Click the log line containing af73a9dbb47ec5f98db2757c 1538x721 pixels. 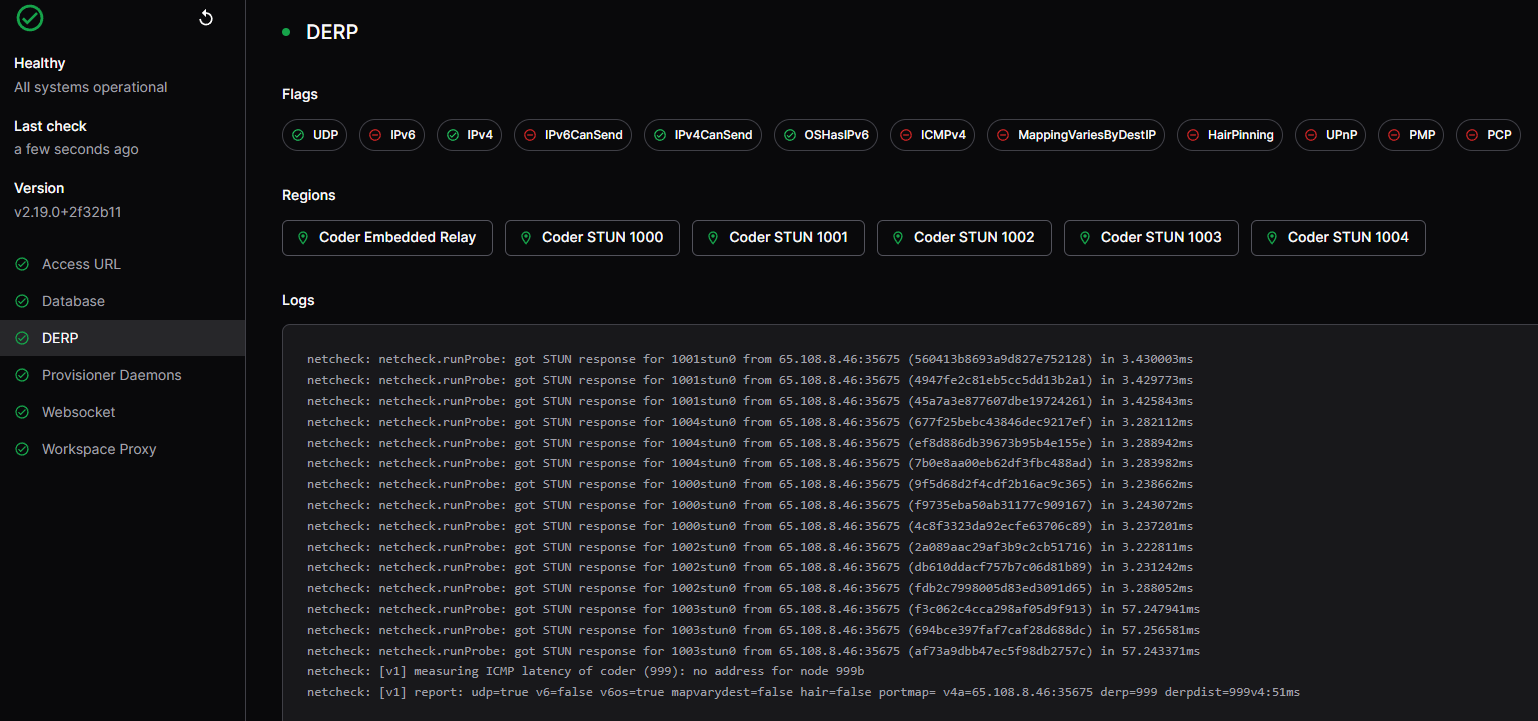pos(754,651)
